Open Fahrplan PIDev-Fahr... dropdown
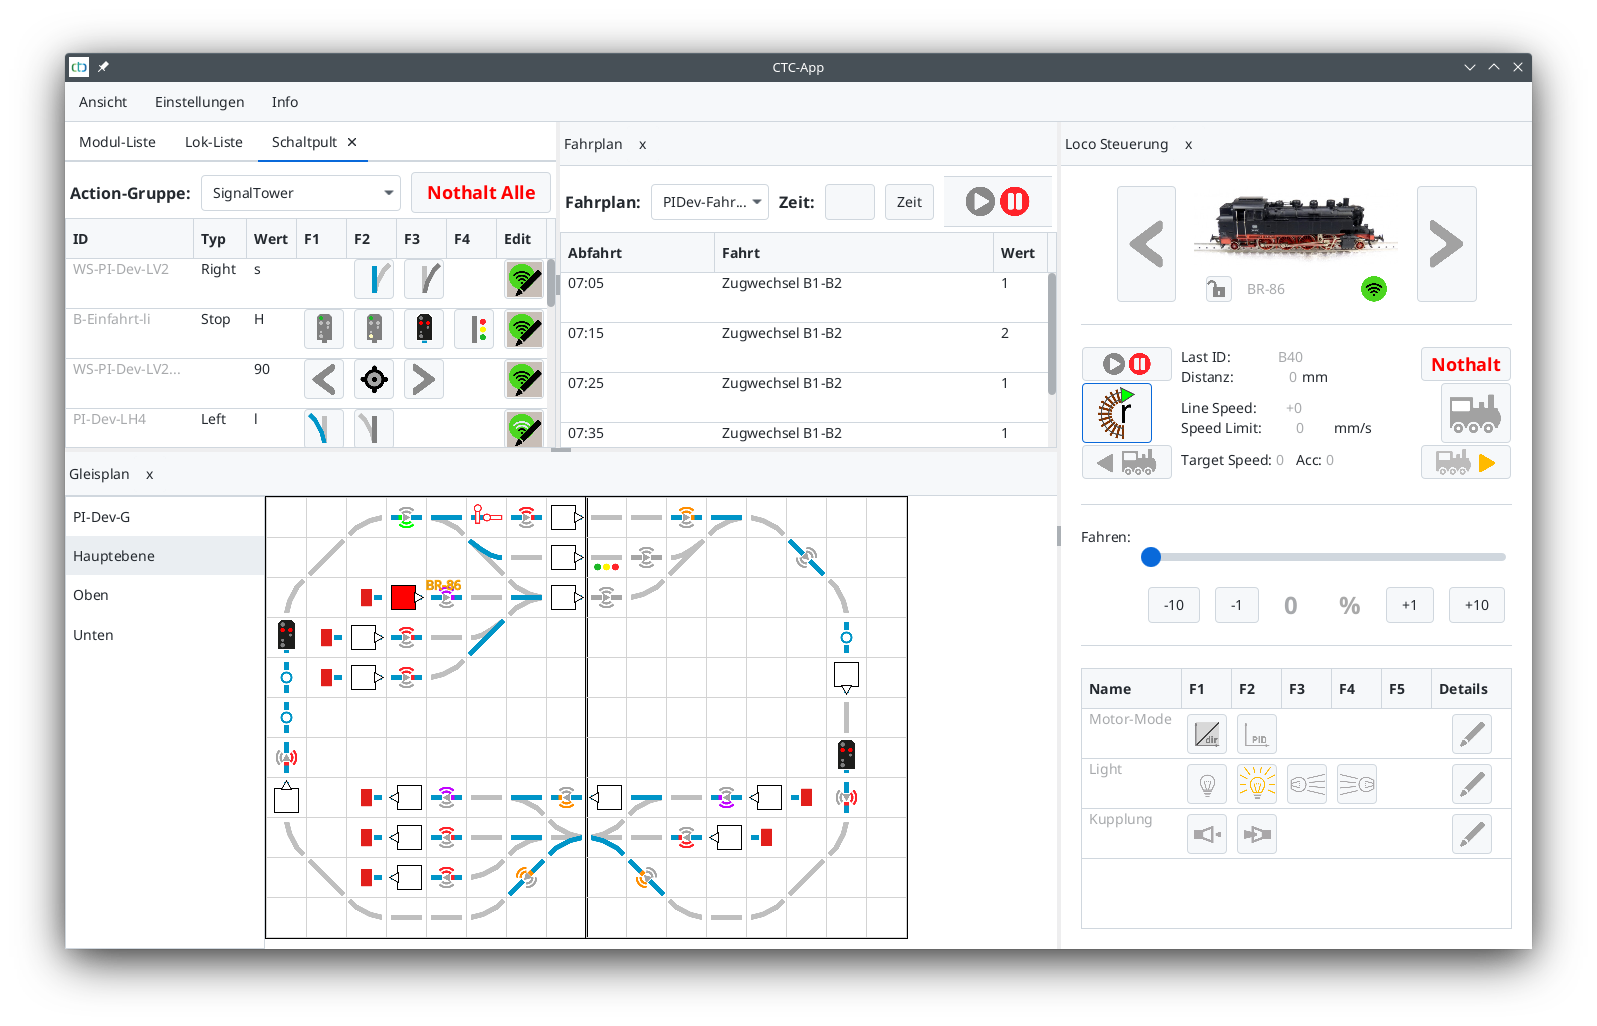The image size is (1597, 1026). [x=710, y=202]
